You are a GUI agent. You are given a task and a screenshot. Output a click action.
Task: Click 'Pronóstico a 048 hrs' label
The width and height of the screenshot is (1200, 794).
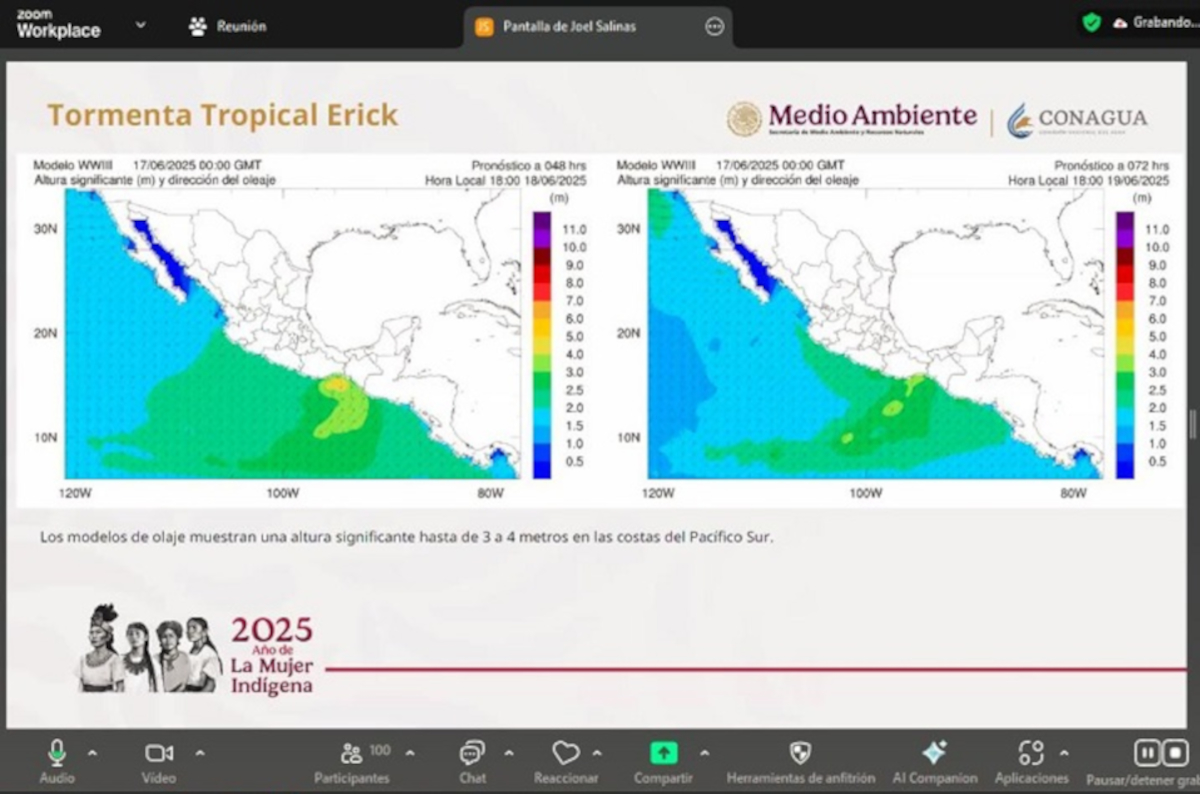pyautogui.click(x=529, y=165)
